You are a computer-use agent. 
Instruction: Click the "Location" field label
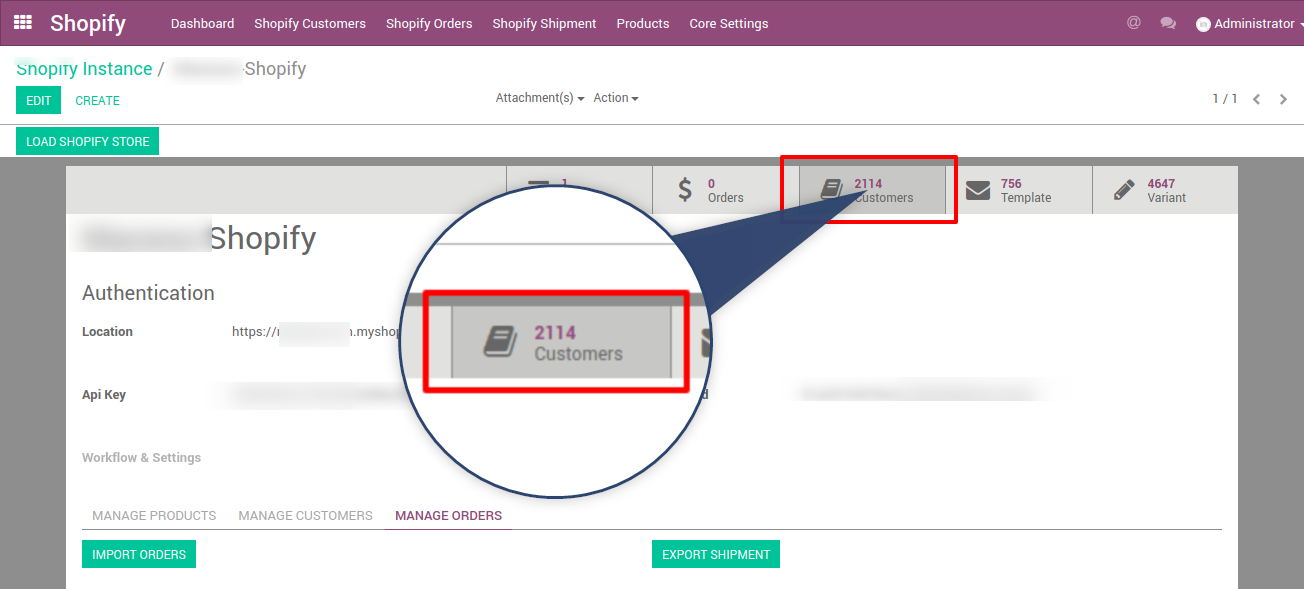click(107, 332)
